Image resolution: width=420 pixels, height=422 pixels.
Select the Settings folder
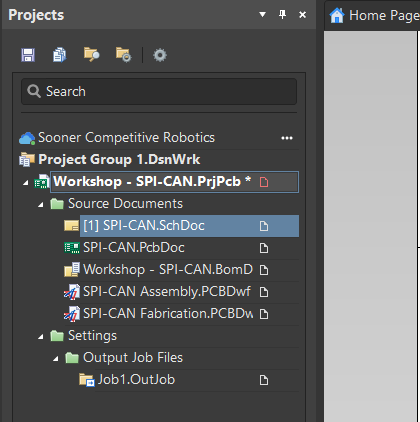pyautogui.click(x=92, y=336)
